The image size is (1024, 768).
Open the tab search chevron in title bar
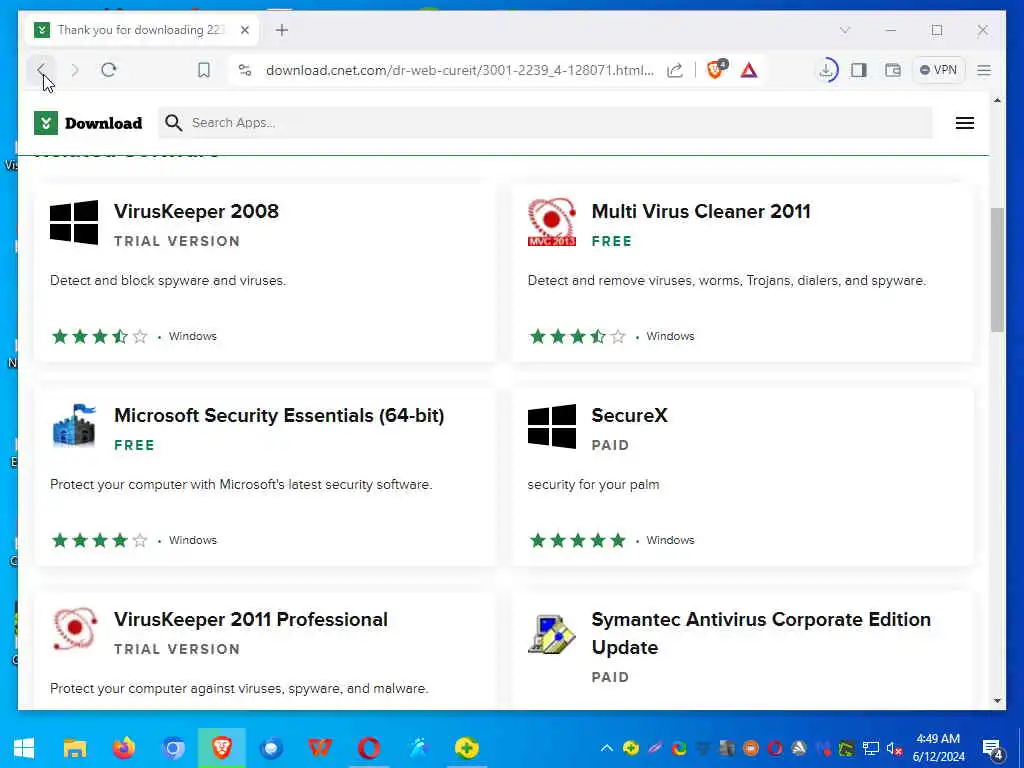click(x=845, y=30)
